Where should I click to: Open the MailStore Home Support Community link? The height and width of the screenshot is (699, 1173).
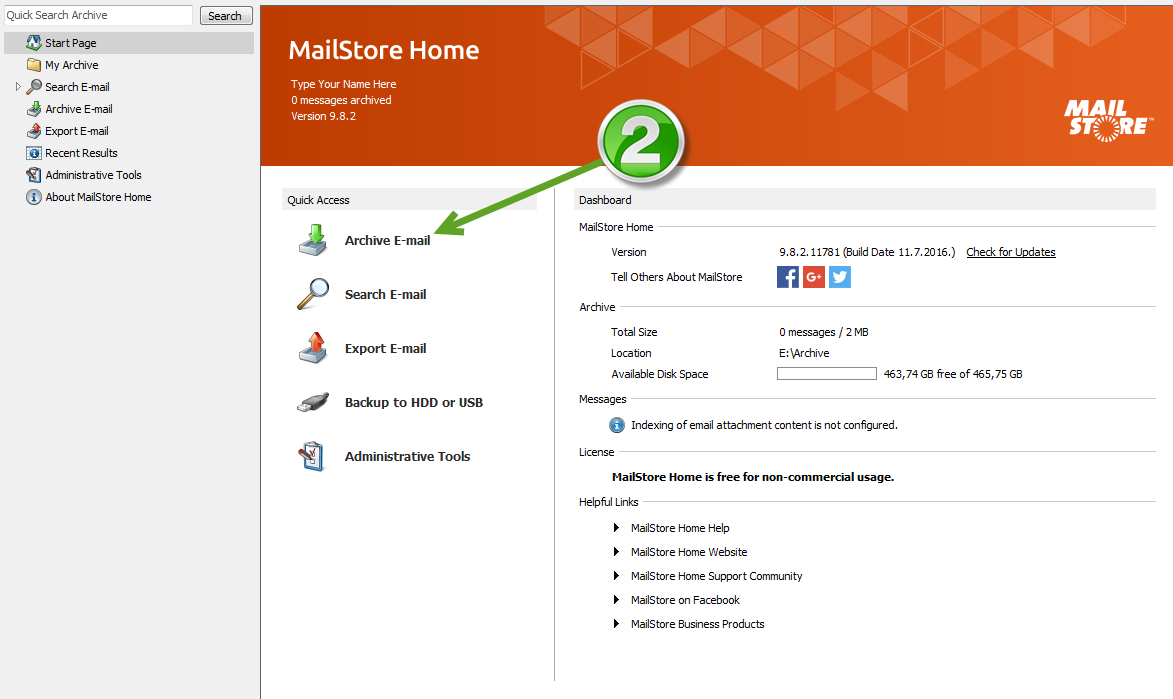point(717,576)
